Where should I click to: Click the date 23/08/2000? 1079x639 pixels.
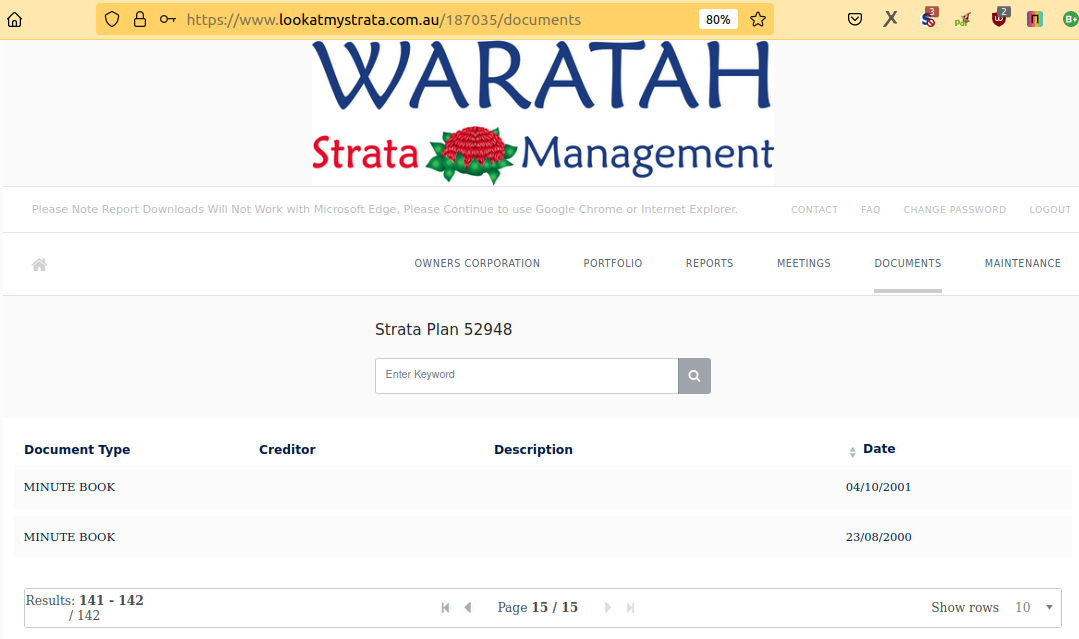pyautogui.click(x=879, y=537)
